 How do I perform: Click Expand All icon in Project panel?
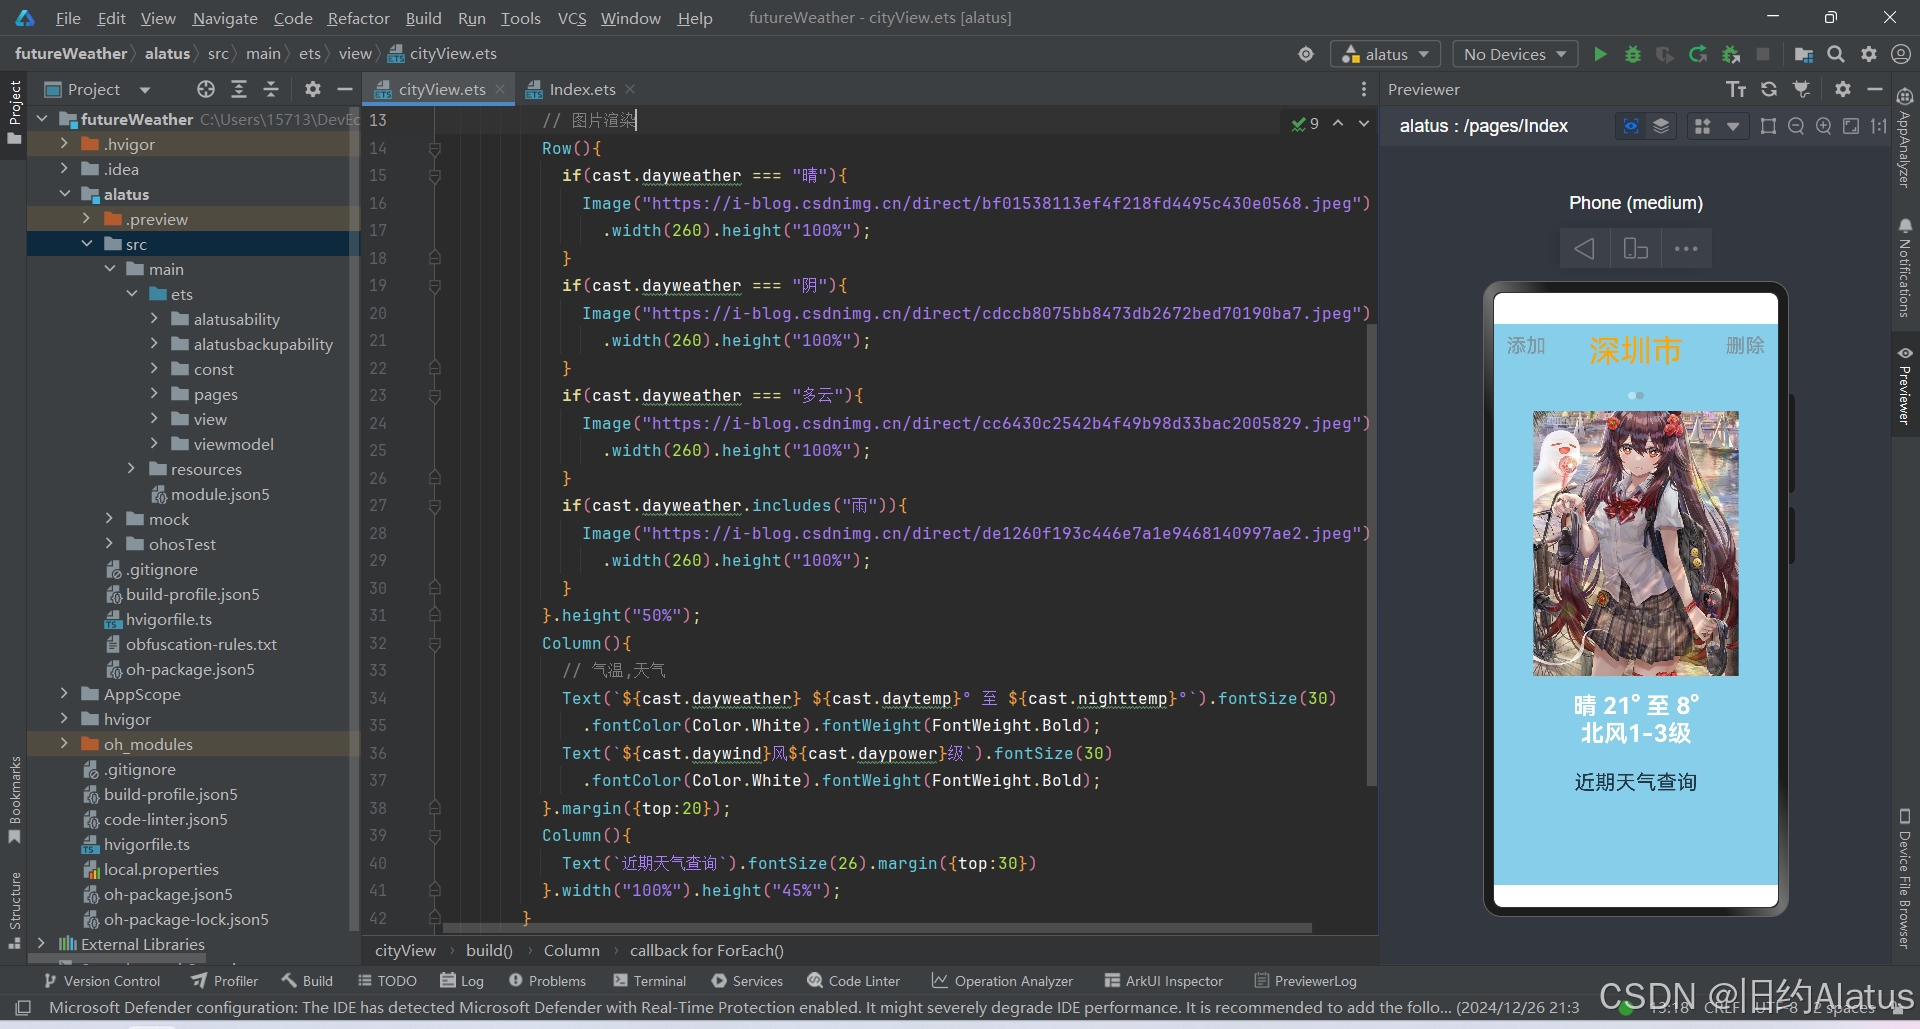point(239,89)
